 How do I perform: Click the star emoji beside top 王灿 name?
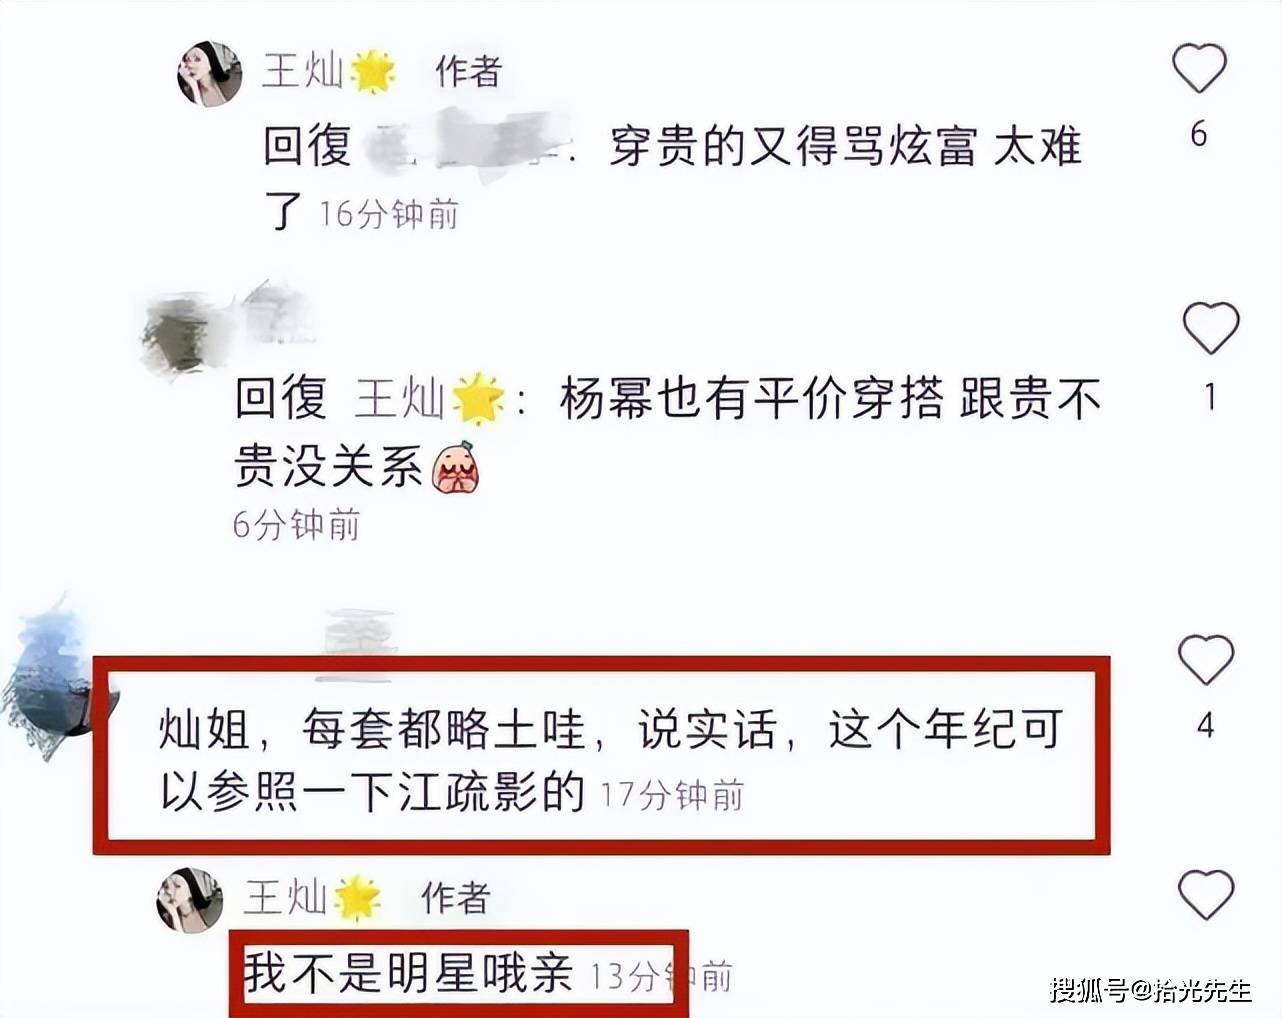click(372, 72)
